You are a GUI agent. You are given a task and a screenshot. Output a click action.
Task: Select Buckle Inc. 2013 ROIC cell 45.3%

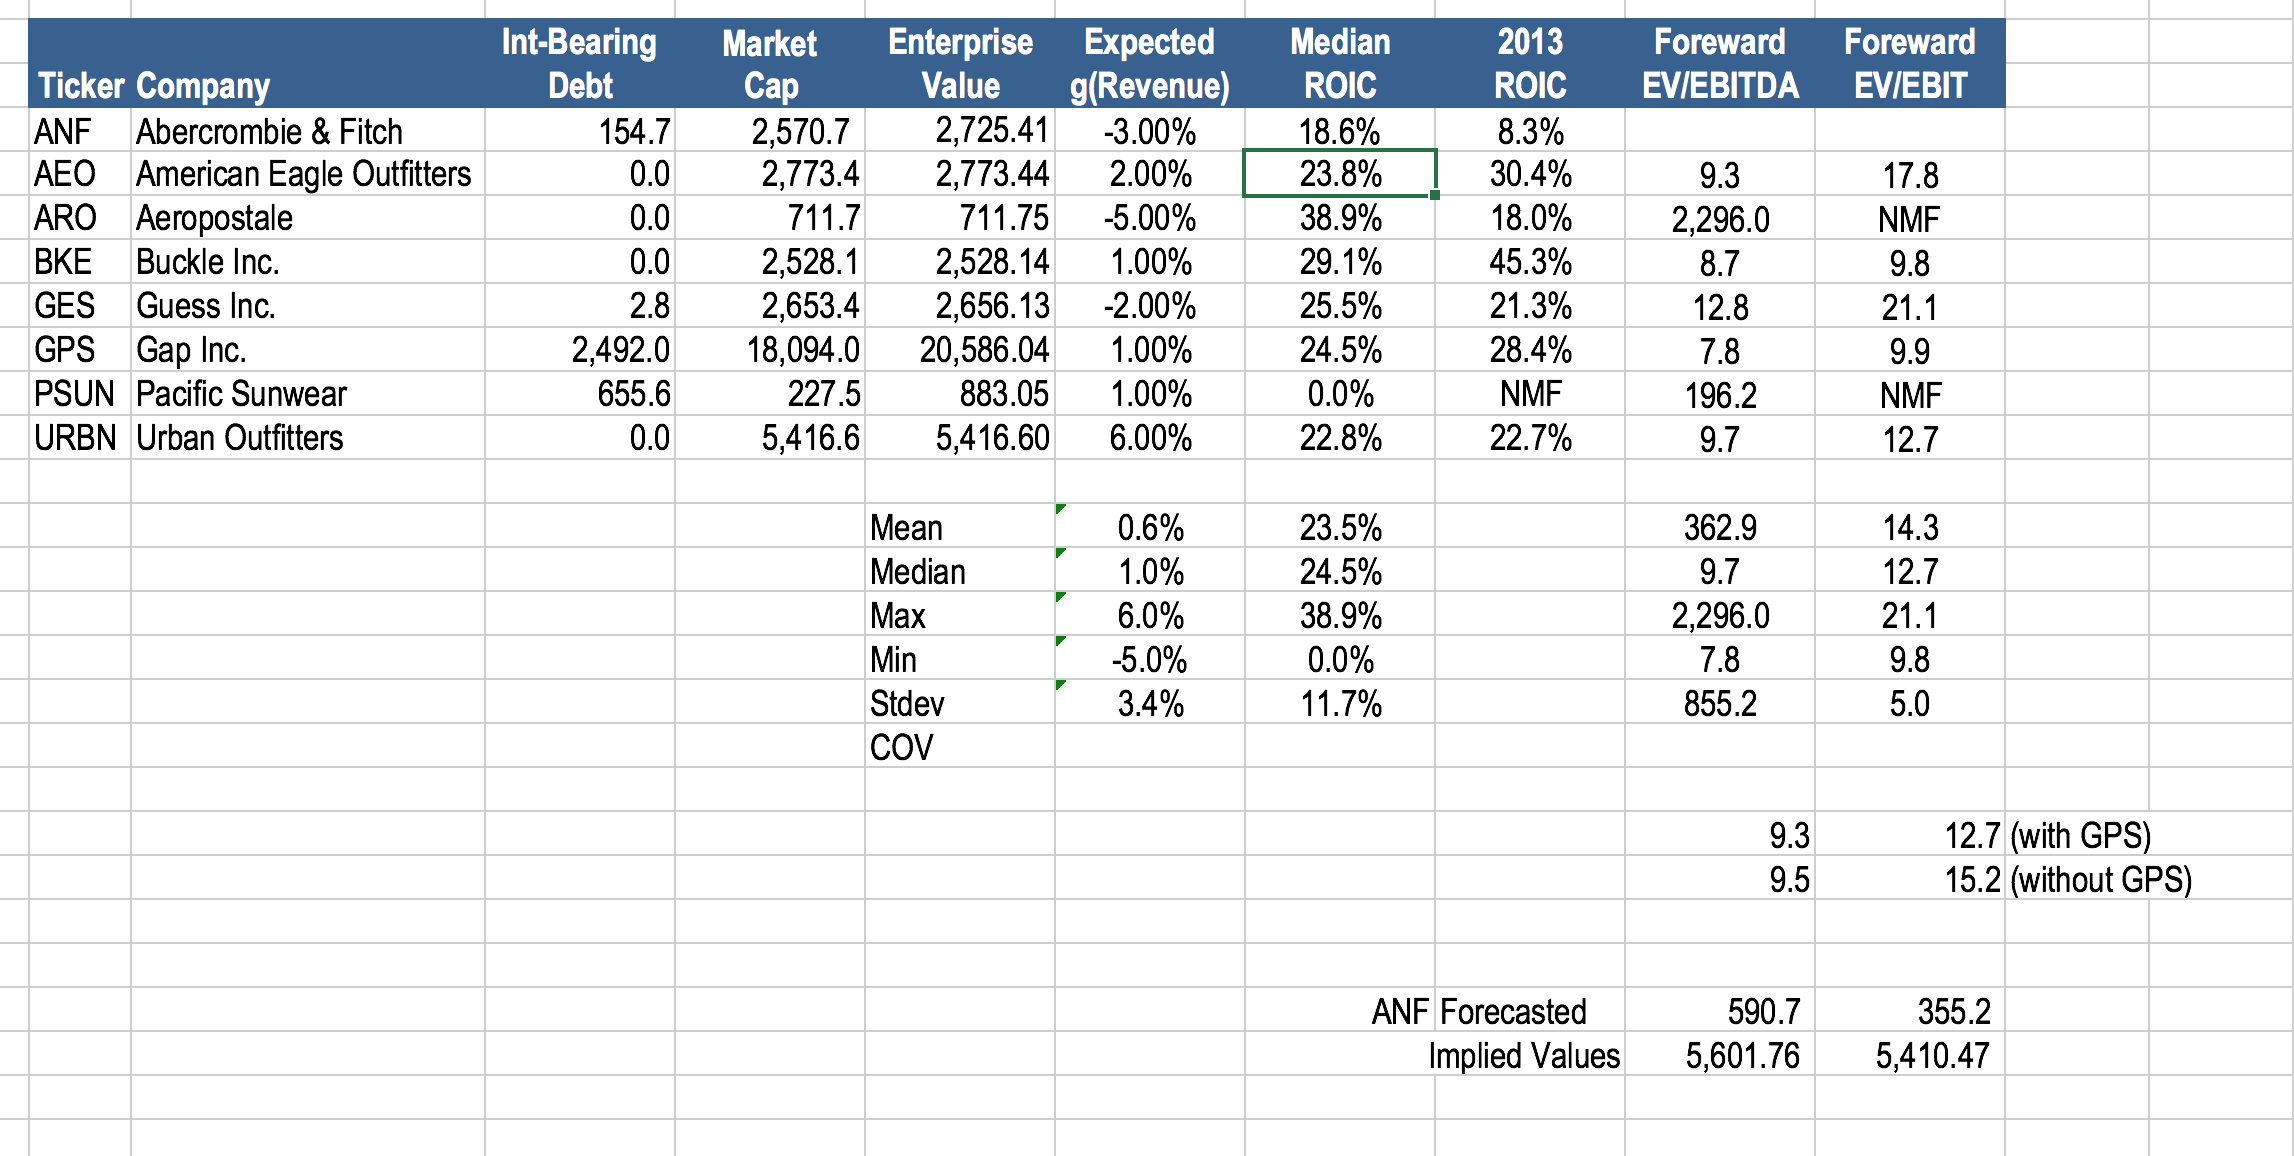click(1530, 262)
